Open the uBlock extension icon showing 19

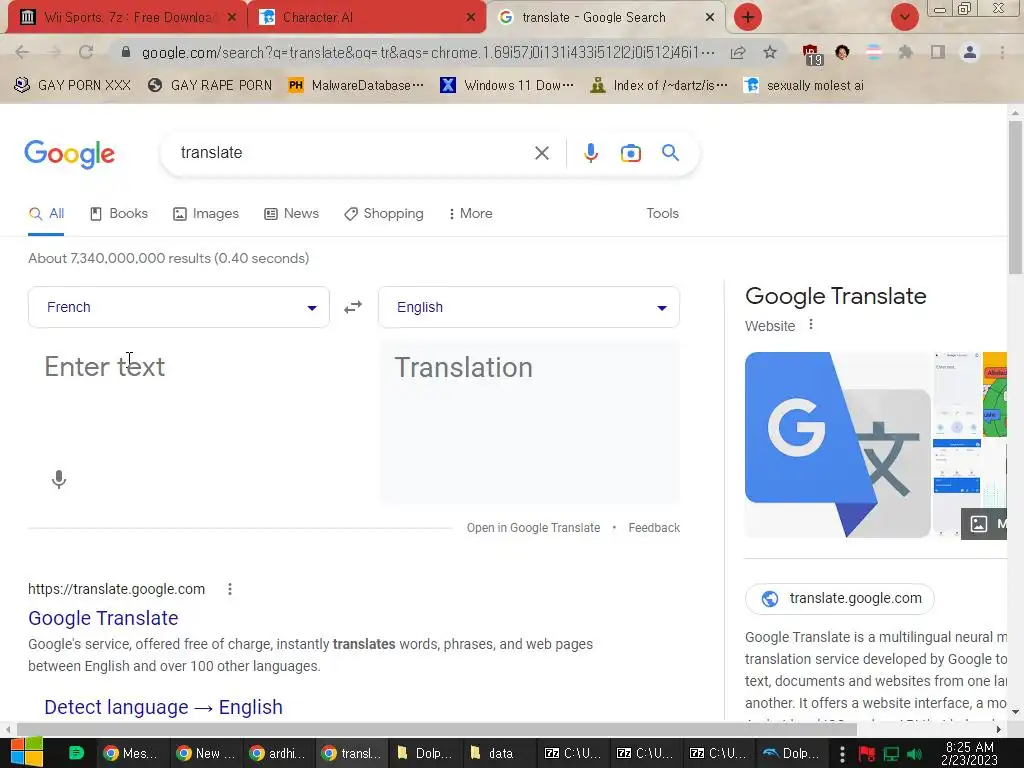(x=811, y=54)
